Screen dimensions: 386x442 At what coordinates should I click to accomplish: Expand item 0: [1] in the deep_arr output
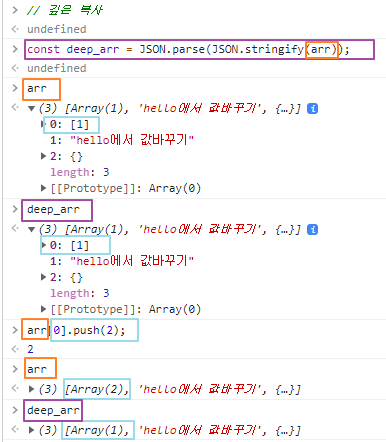click(43, 246)
